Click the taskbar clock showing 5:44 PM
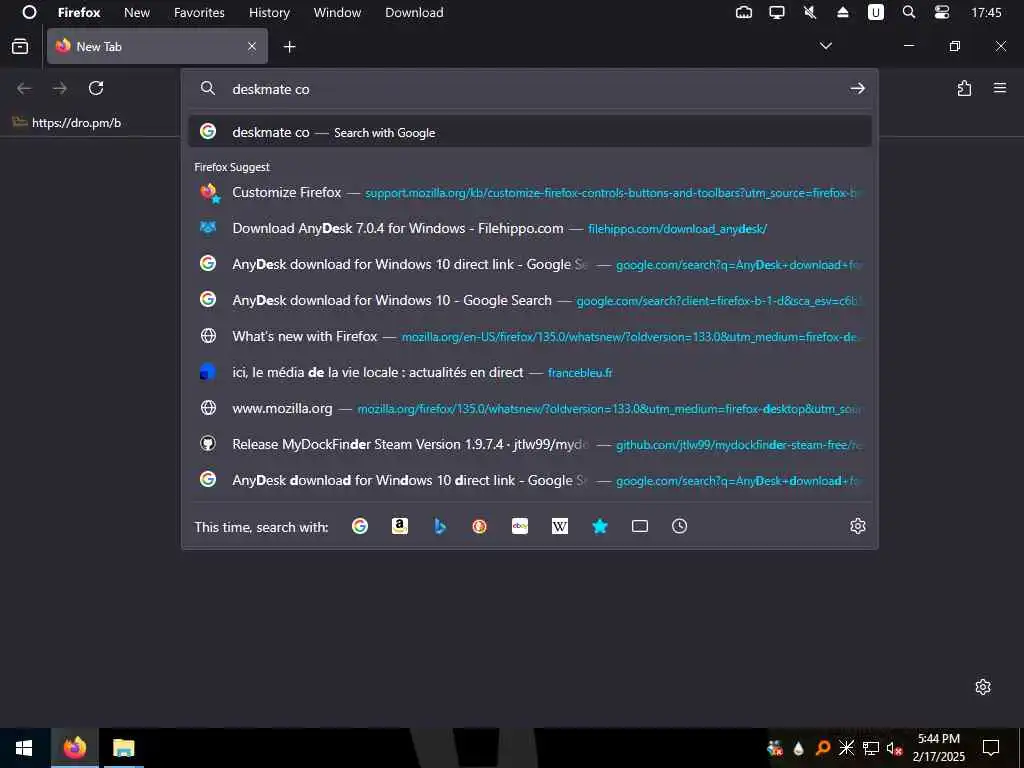1024x768 pixels. click(938, 748)
